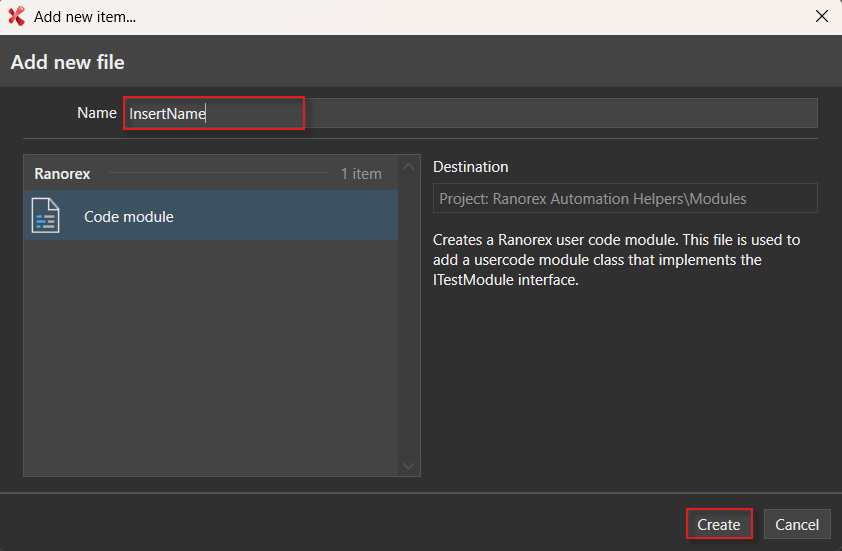Click the Destination label

[470, 167]
